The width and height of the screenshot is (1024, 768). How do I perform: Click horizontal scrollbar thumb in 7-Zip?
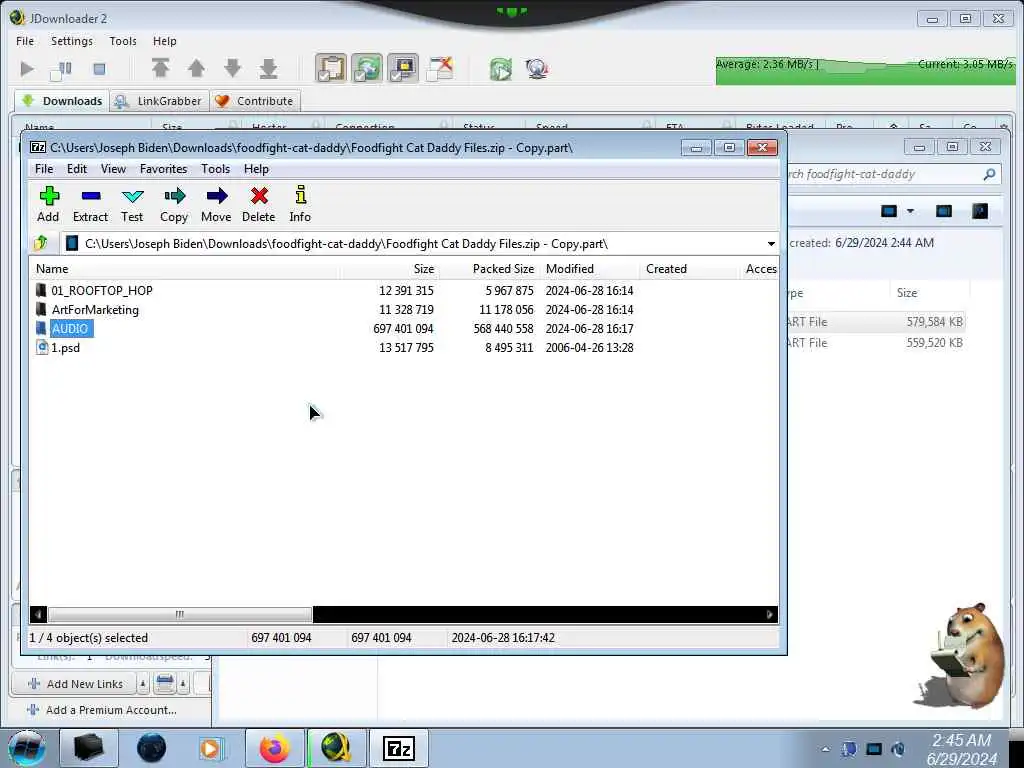tap(180, 615)
